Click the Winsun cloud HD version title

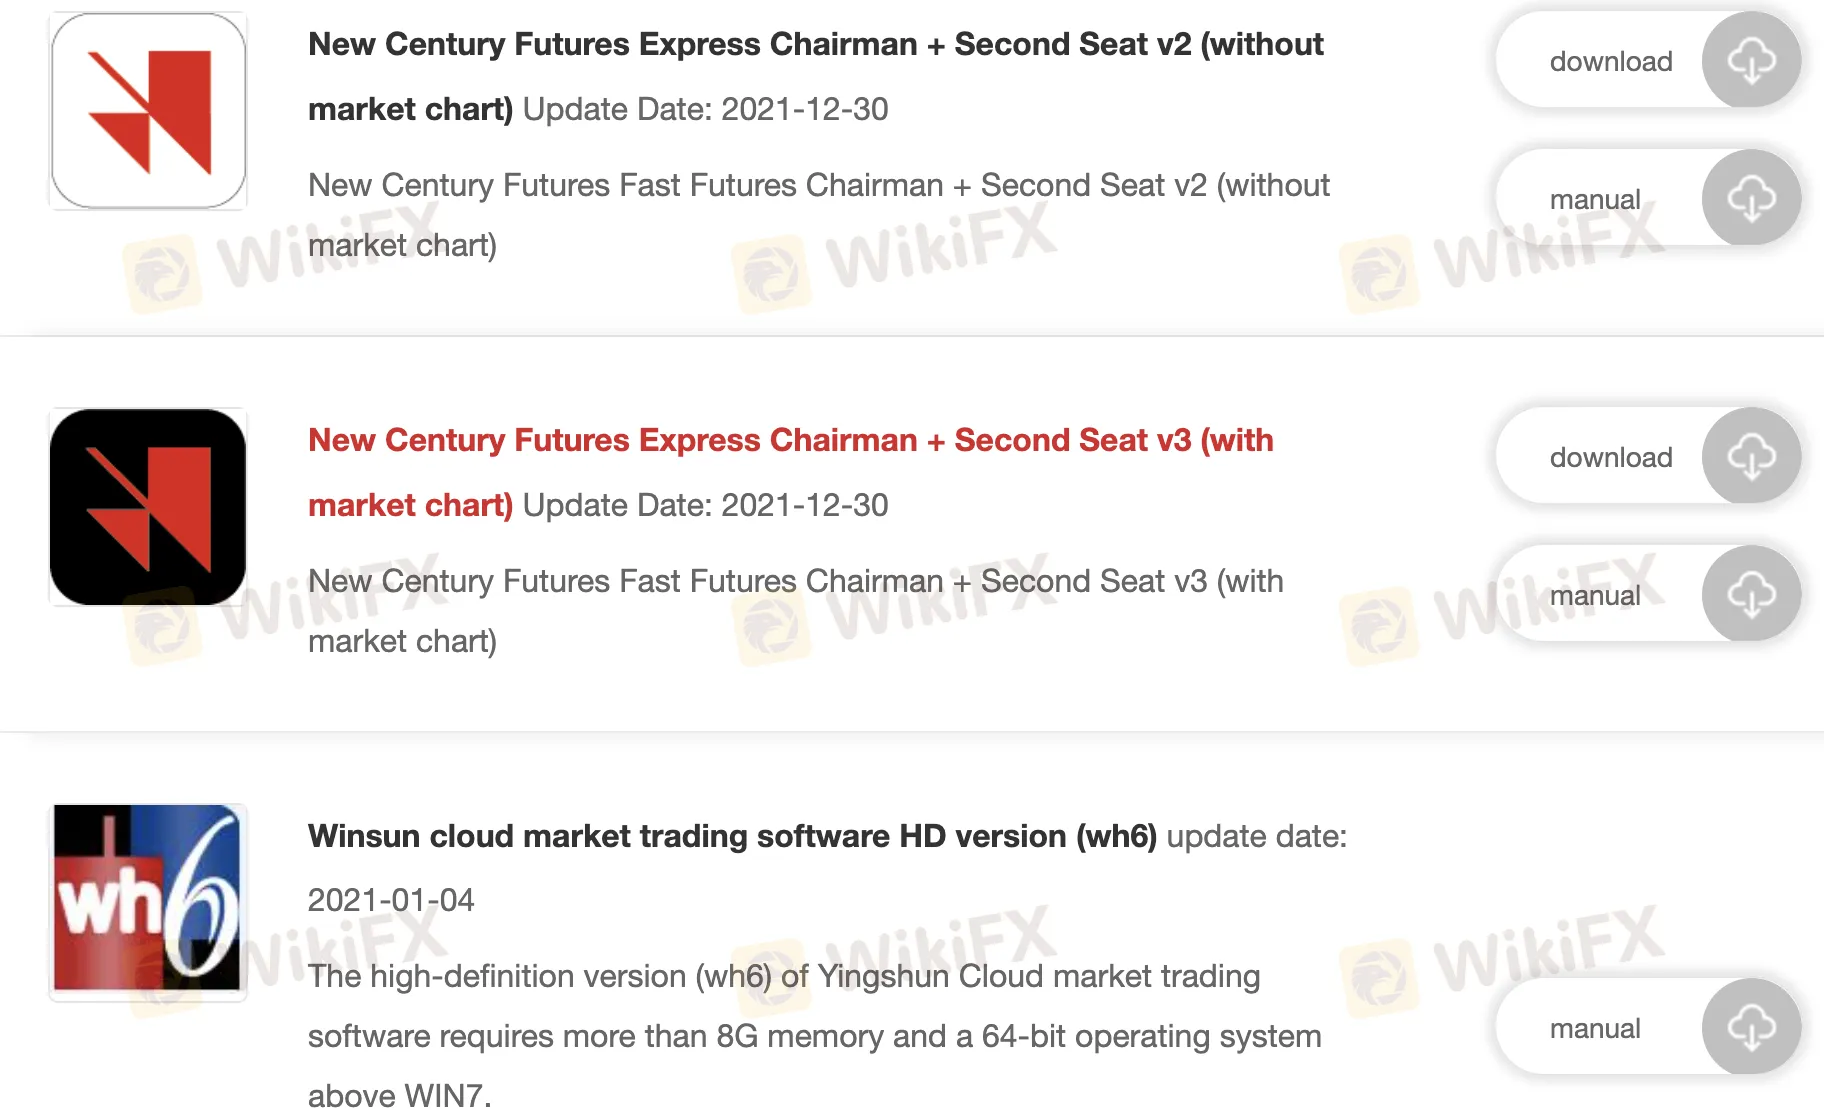coord(734,836)
